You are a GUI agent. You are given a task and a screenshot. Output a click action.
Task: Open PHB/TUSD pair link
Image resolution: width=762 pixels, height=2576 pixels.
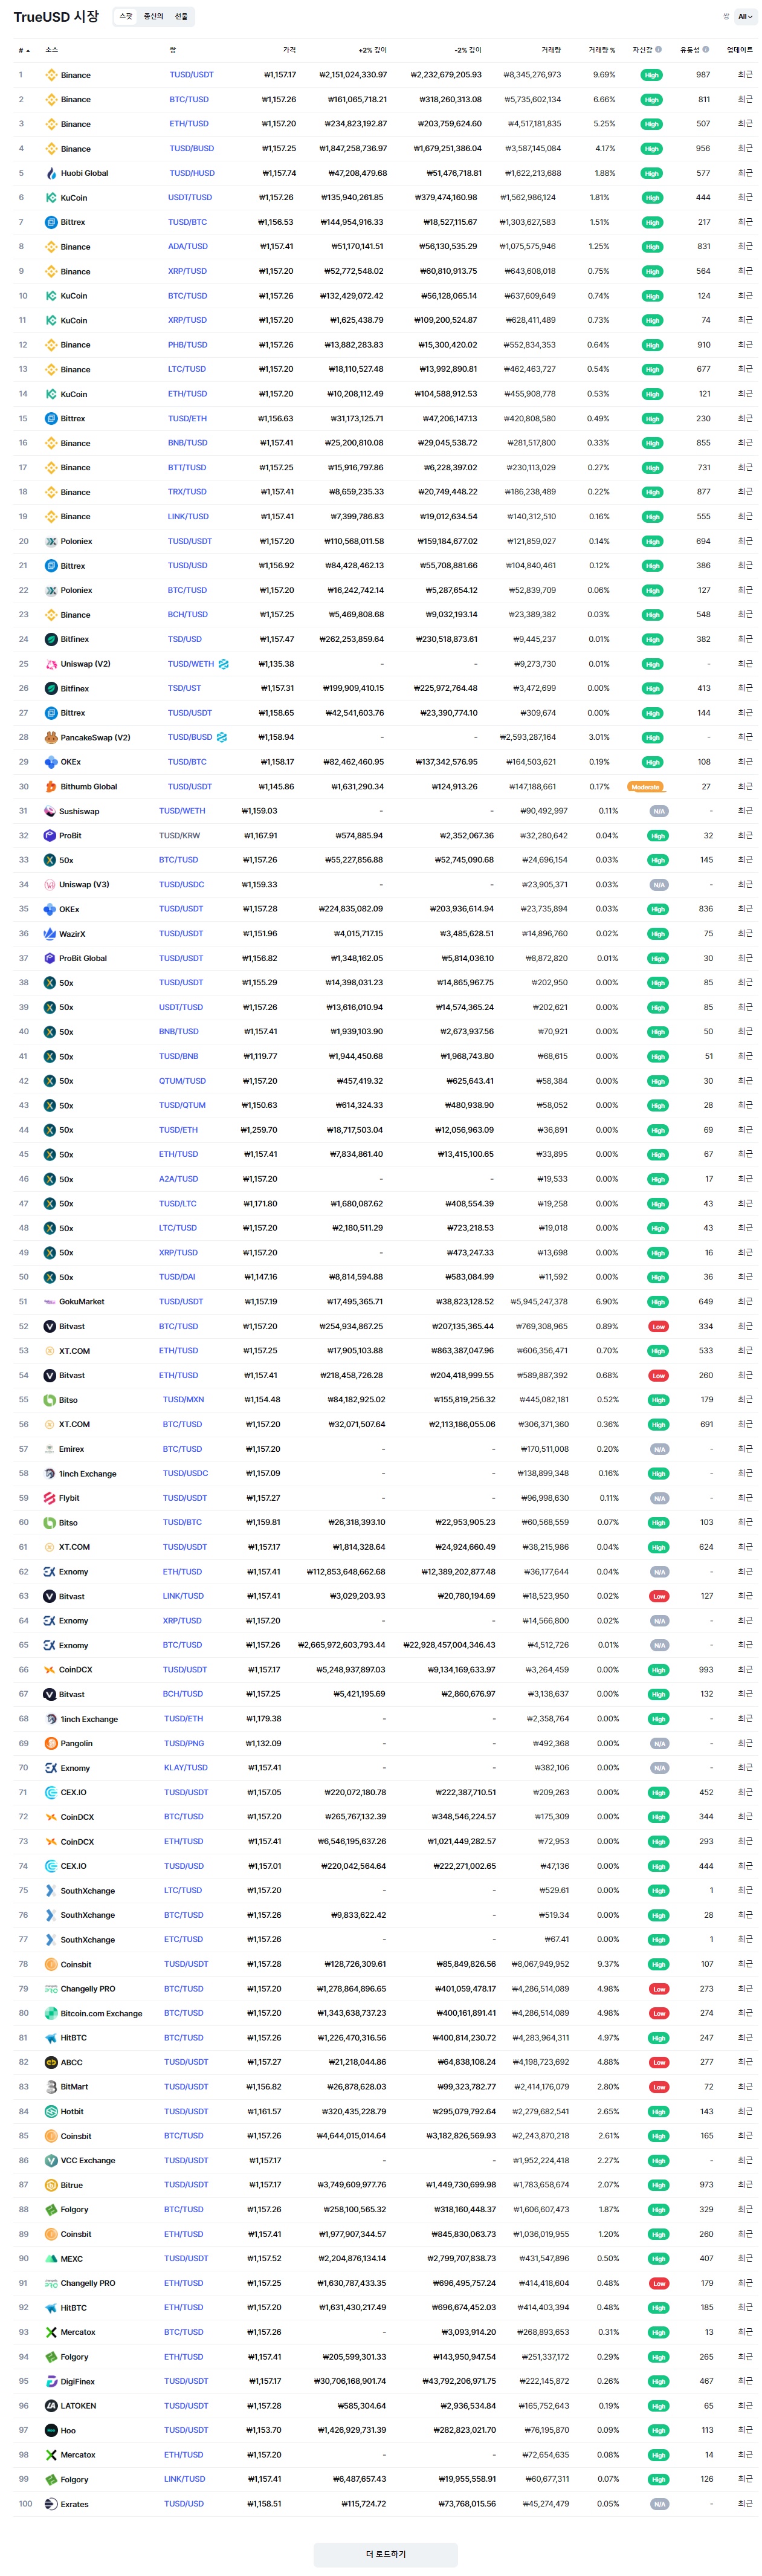188,345
